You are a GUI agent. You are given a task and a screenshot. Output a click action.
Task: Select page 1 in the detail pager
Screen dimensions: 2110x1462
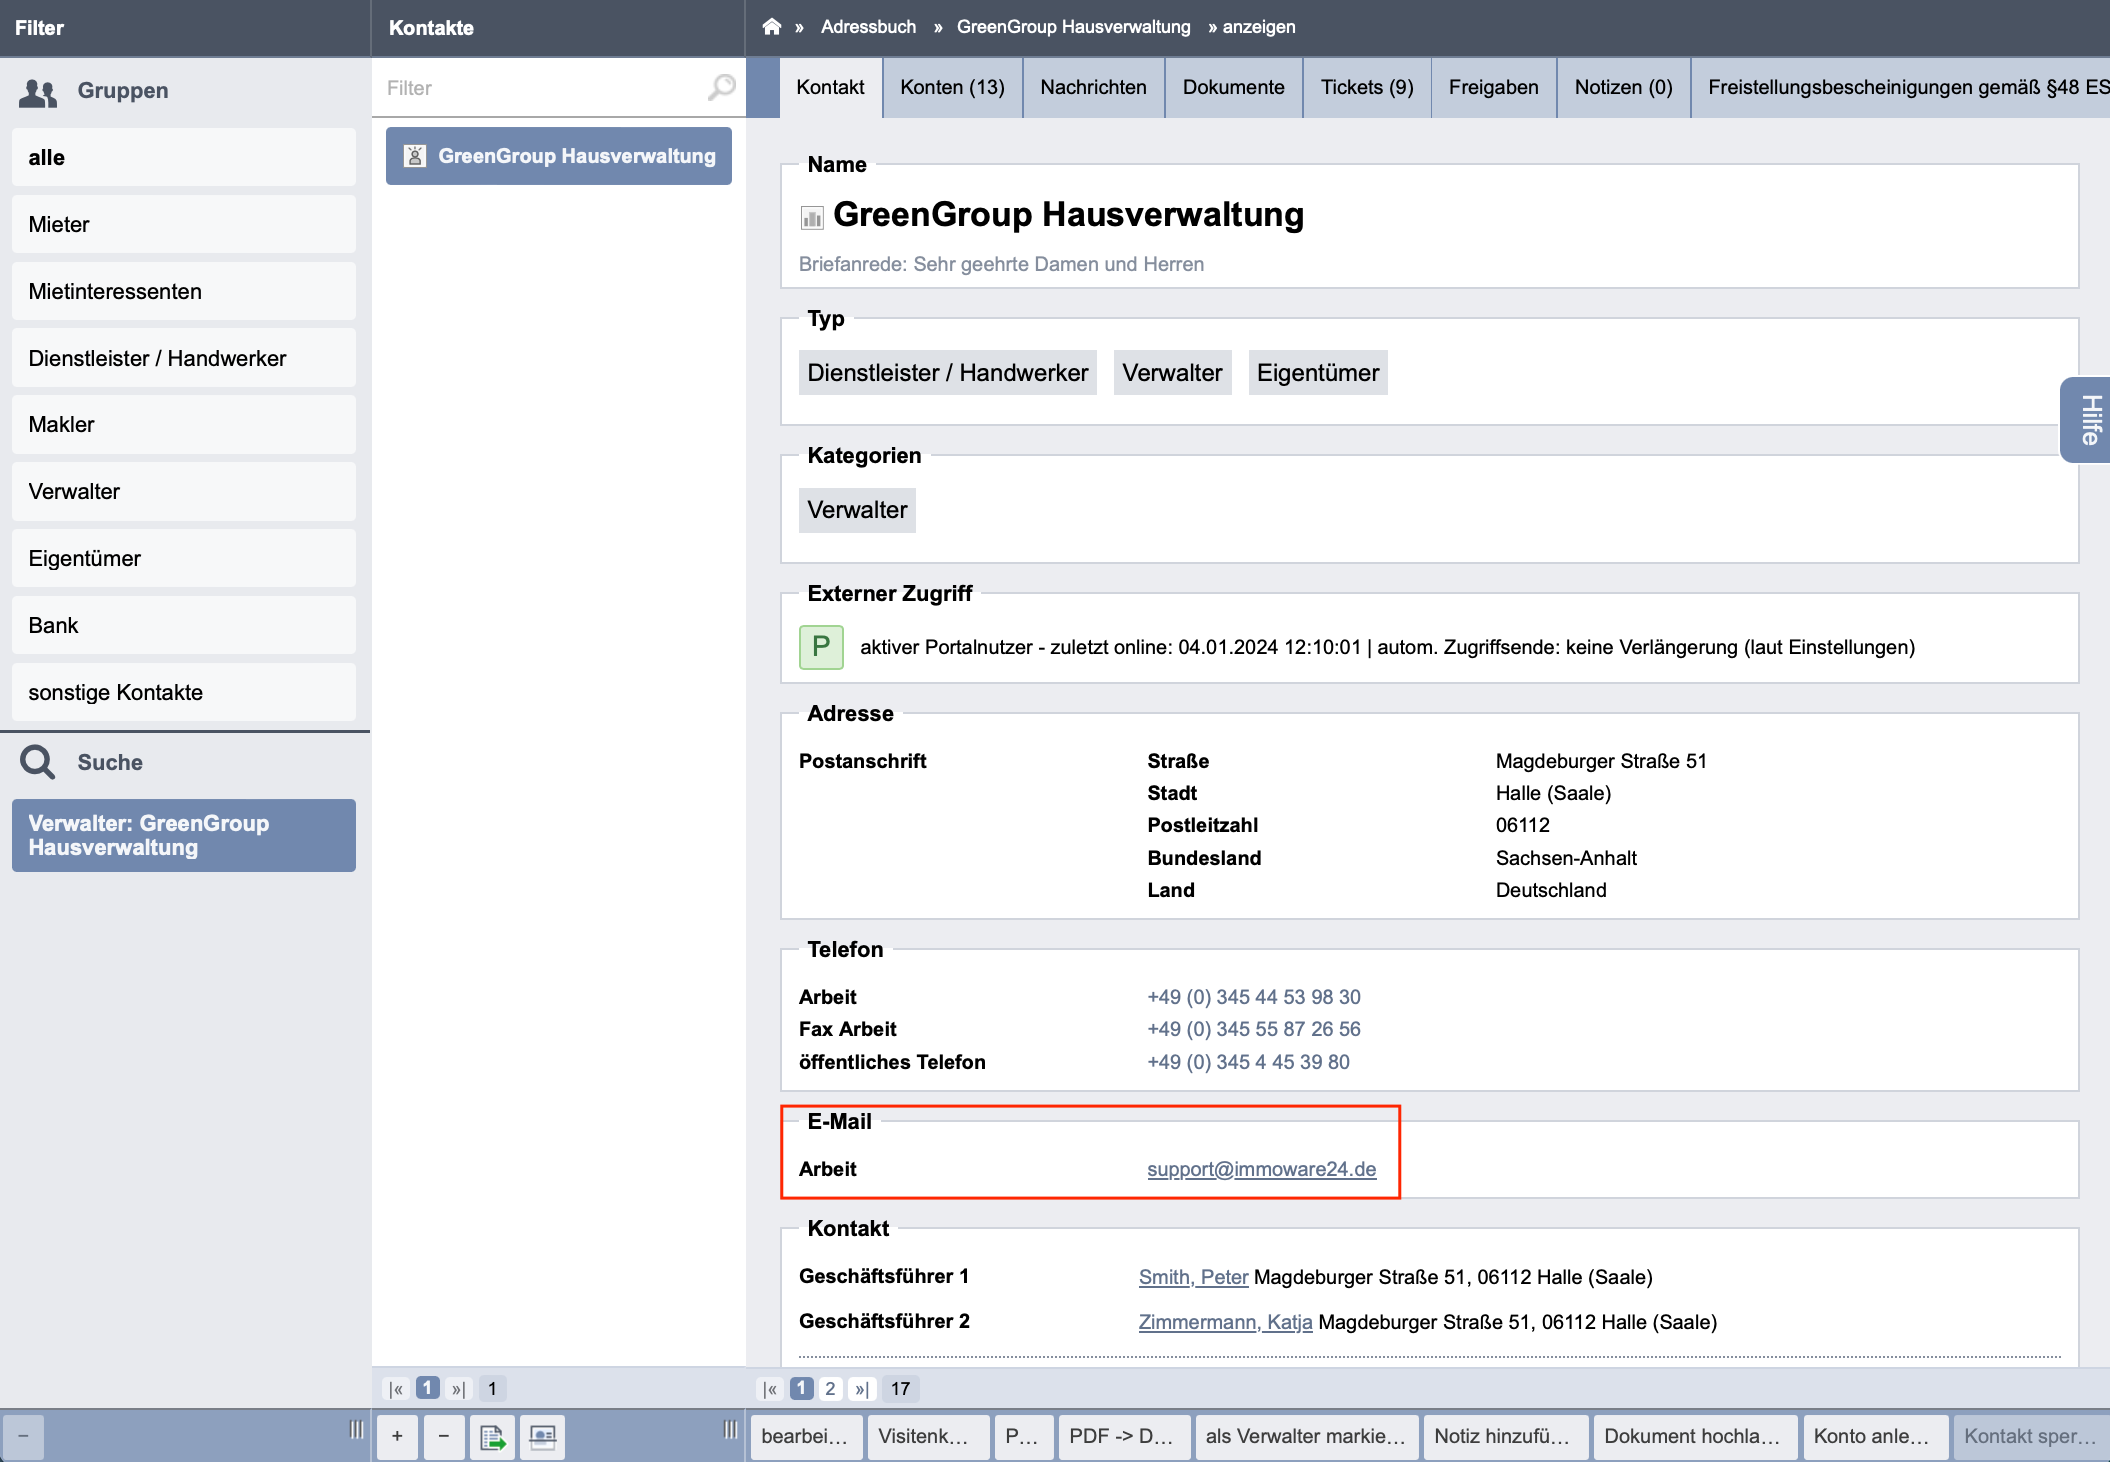click(801, 1388)
